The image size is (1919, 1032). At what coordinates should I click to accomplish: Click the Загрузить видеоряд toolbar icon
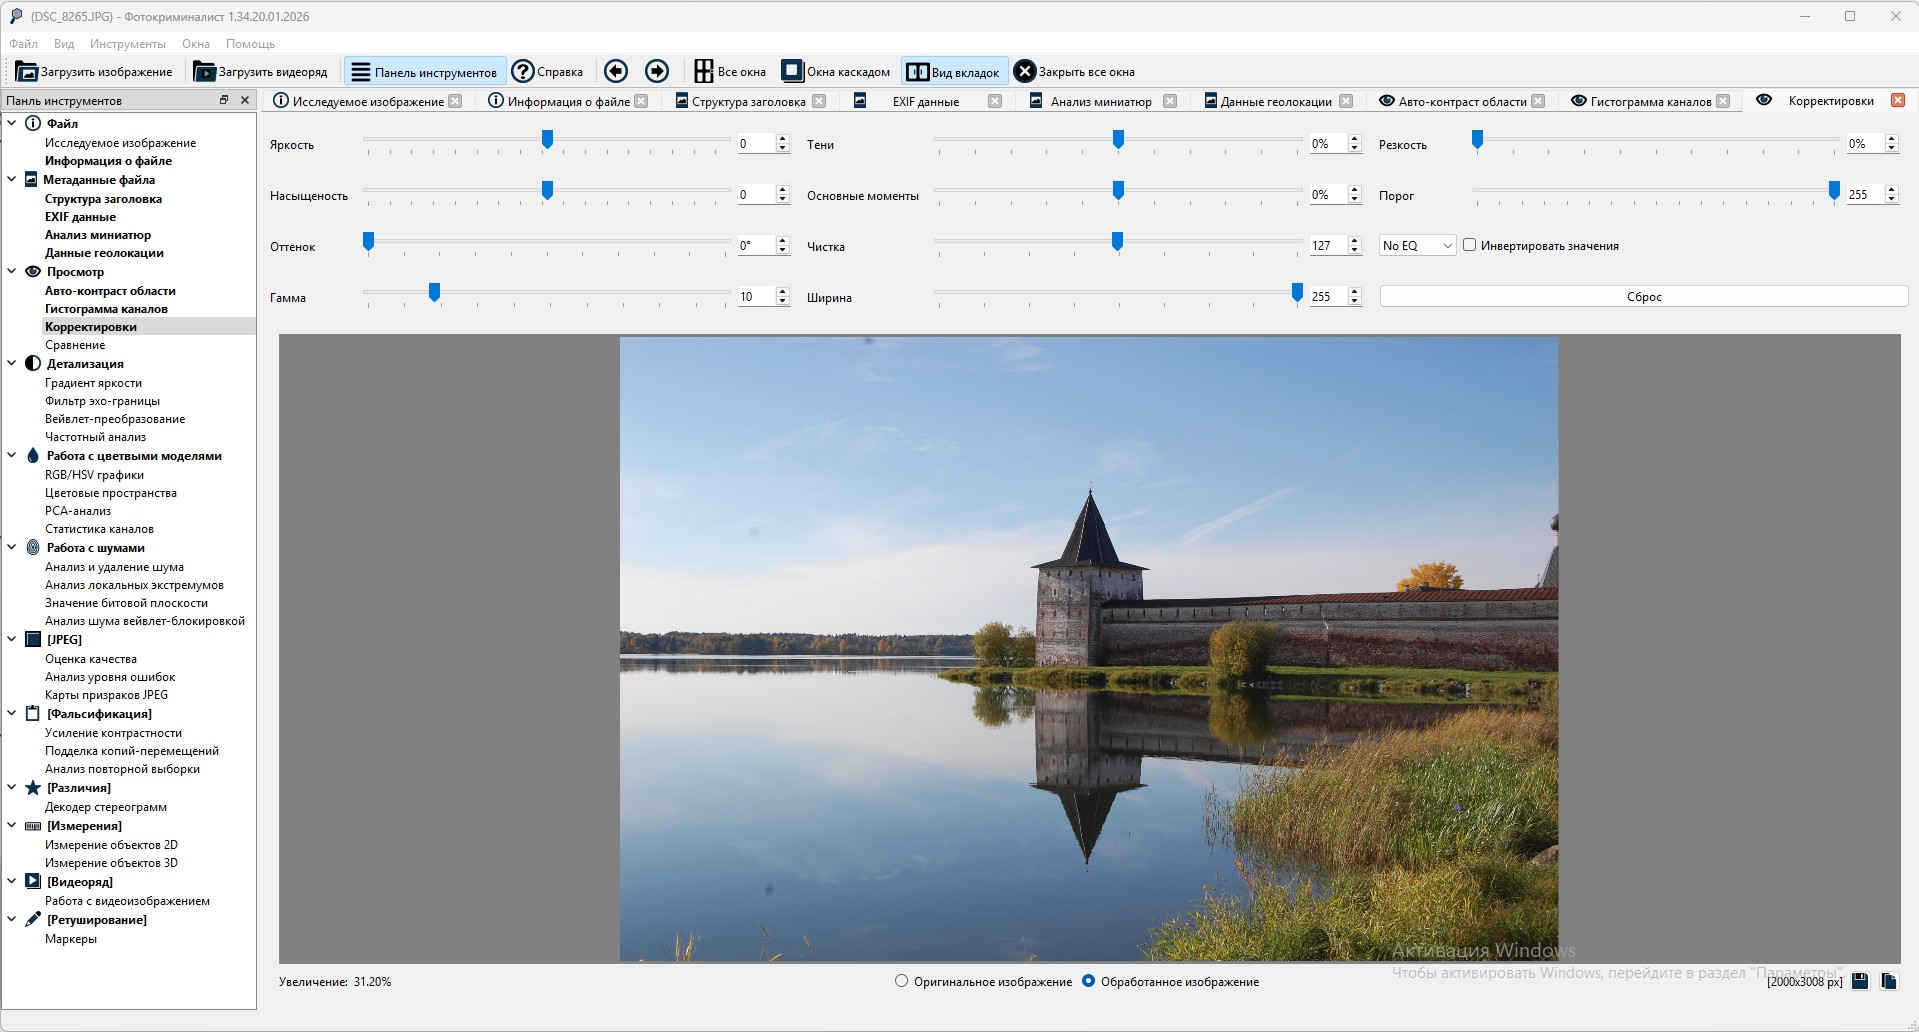(204, 72)
